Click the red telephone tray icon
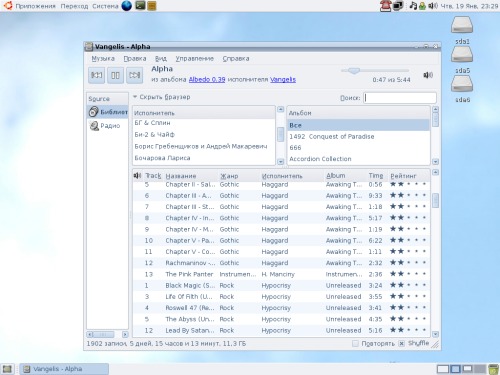The width and height of the screenshot is (500, 375). click(385, 6)
